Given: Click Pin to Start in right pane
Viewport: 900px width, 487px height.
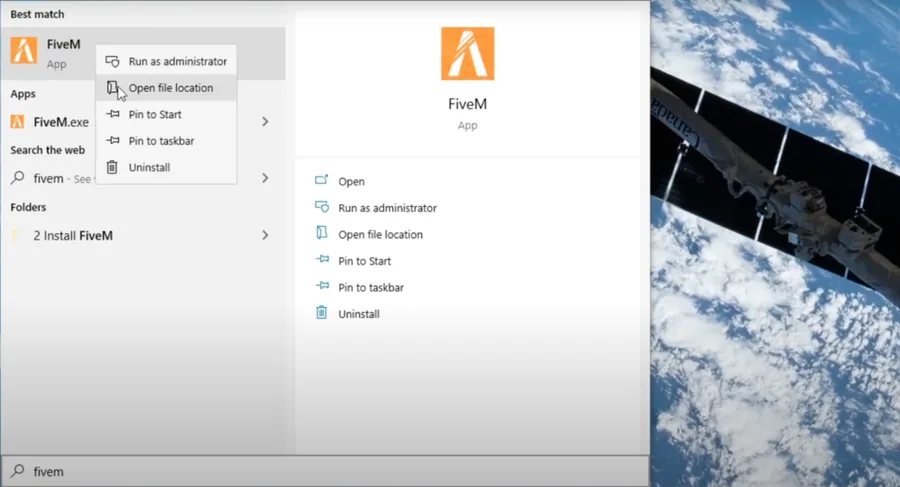Looking at the screenshot, I should pyautogui.click(x=364, y=261).
